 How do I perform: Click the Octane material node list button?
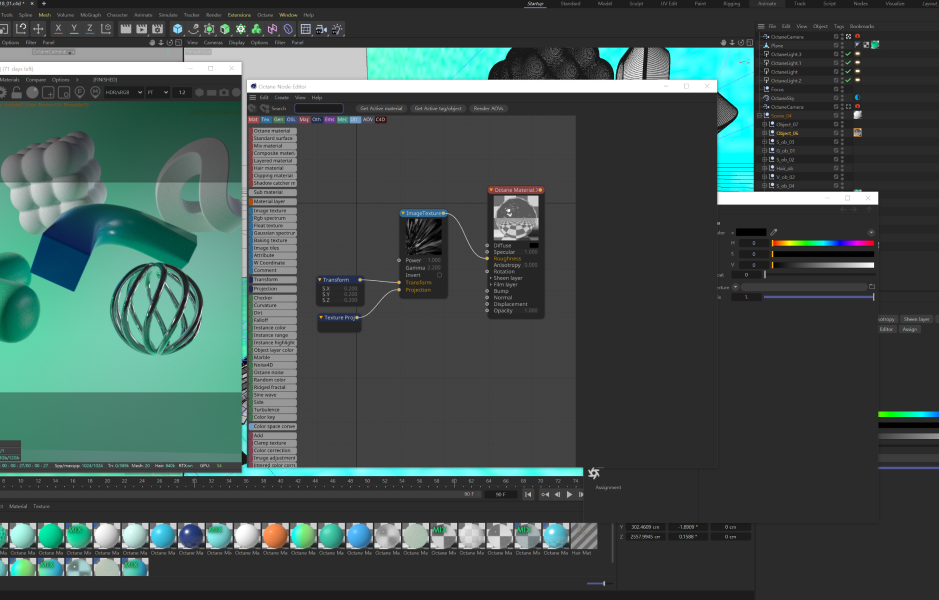272,131
